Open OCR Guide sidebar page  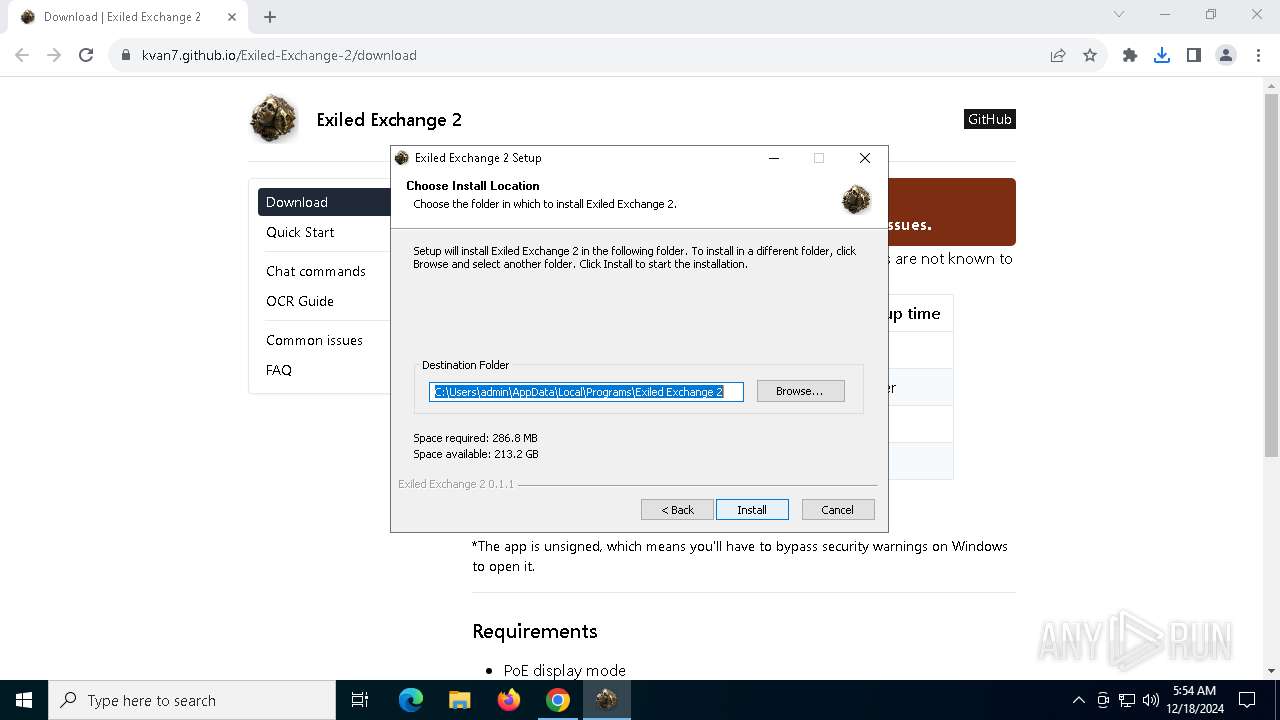[300, 301]
